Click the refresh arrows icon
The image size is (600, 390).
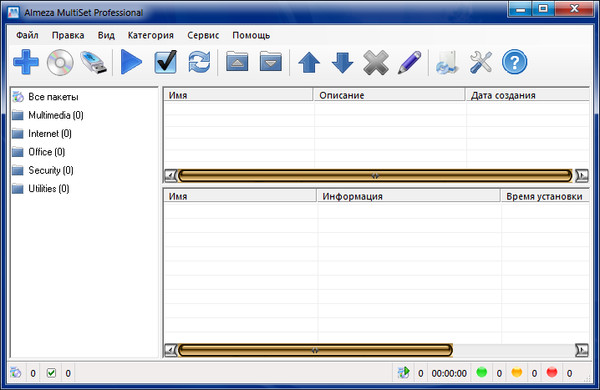[199, 62]
